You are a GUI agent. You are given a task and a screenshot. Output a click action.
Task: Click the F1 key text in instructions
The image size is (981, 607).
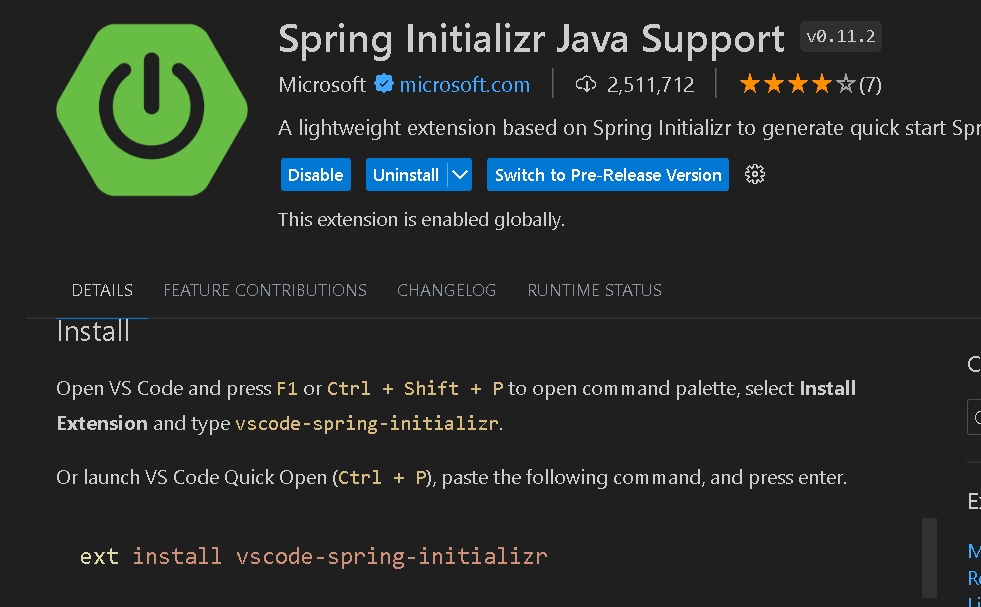pyautogui.click(x=287, y=389)
